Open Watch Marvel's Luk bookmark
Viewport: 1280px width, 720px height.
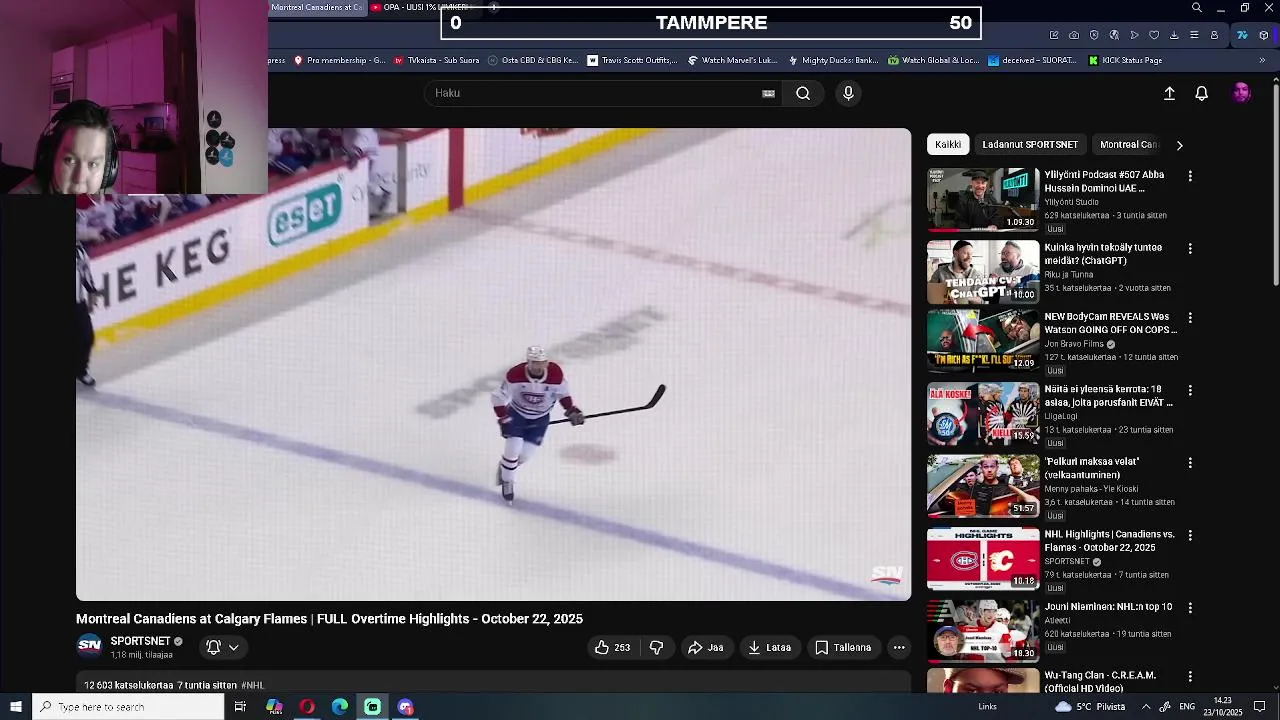click(x=733, y=60)
